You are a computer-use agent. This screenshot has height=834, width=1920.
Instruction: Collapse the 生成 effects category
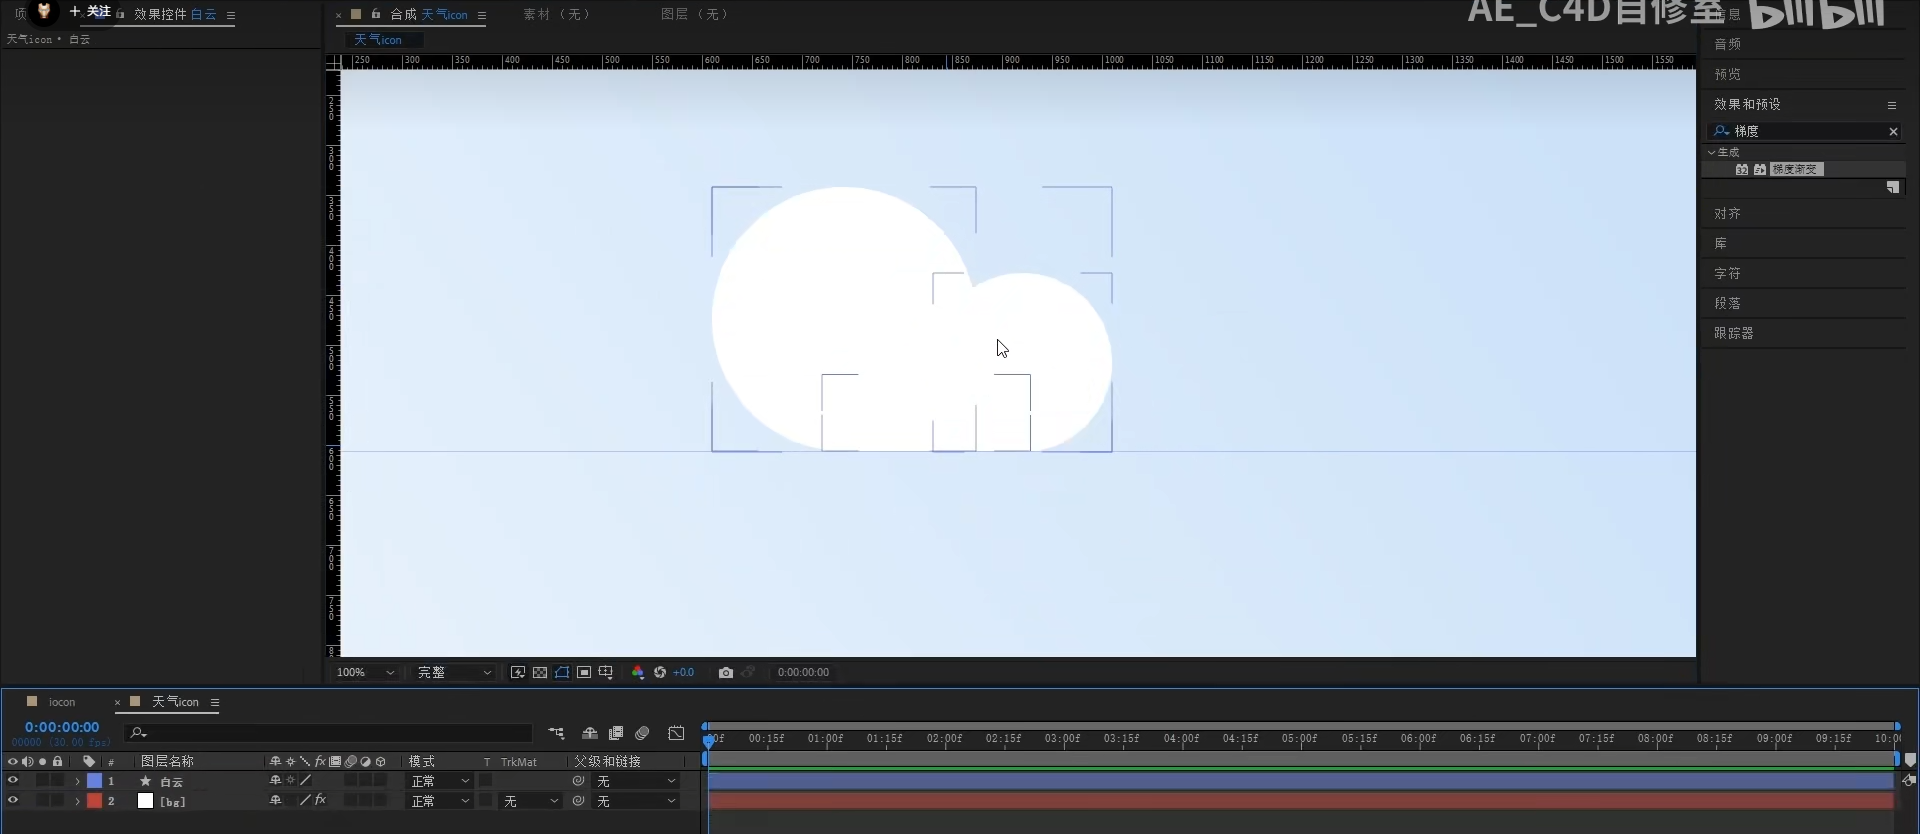pyautogui.click(x=1711, y=152)
